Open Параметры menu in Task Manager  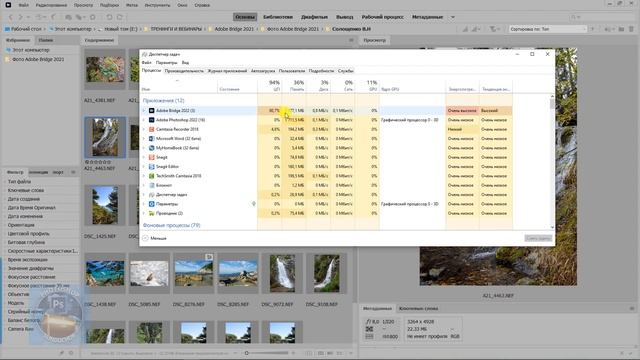pyautogui.click(x=167, y=62)
